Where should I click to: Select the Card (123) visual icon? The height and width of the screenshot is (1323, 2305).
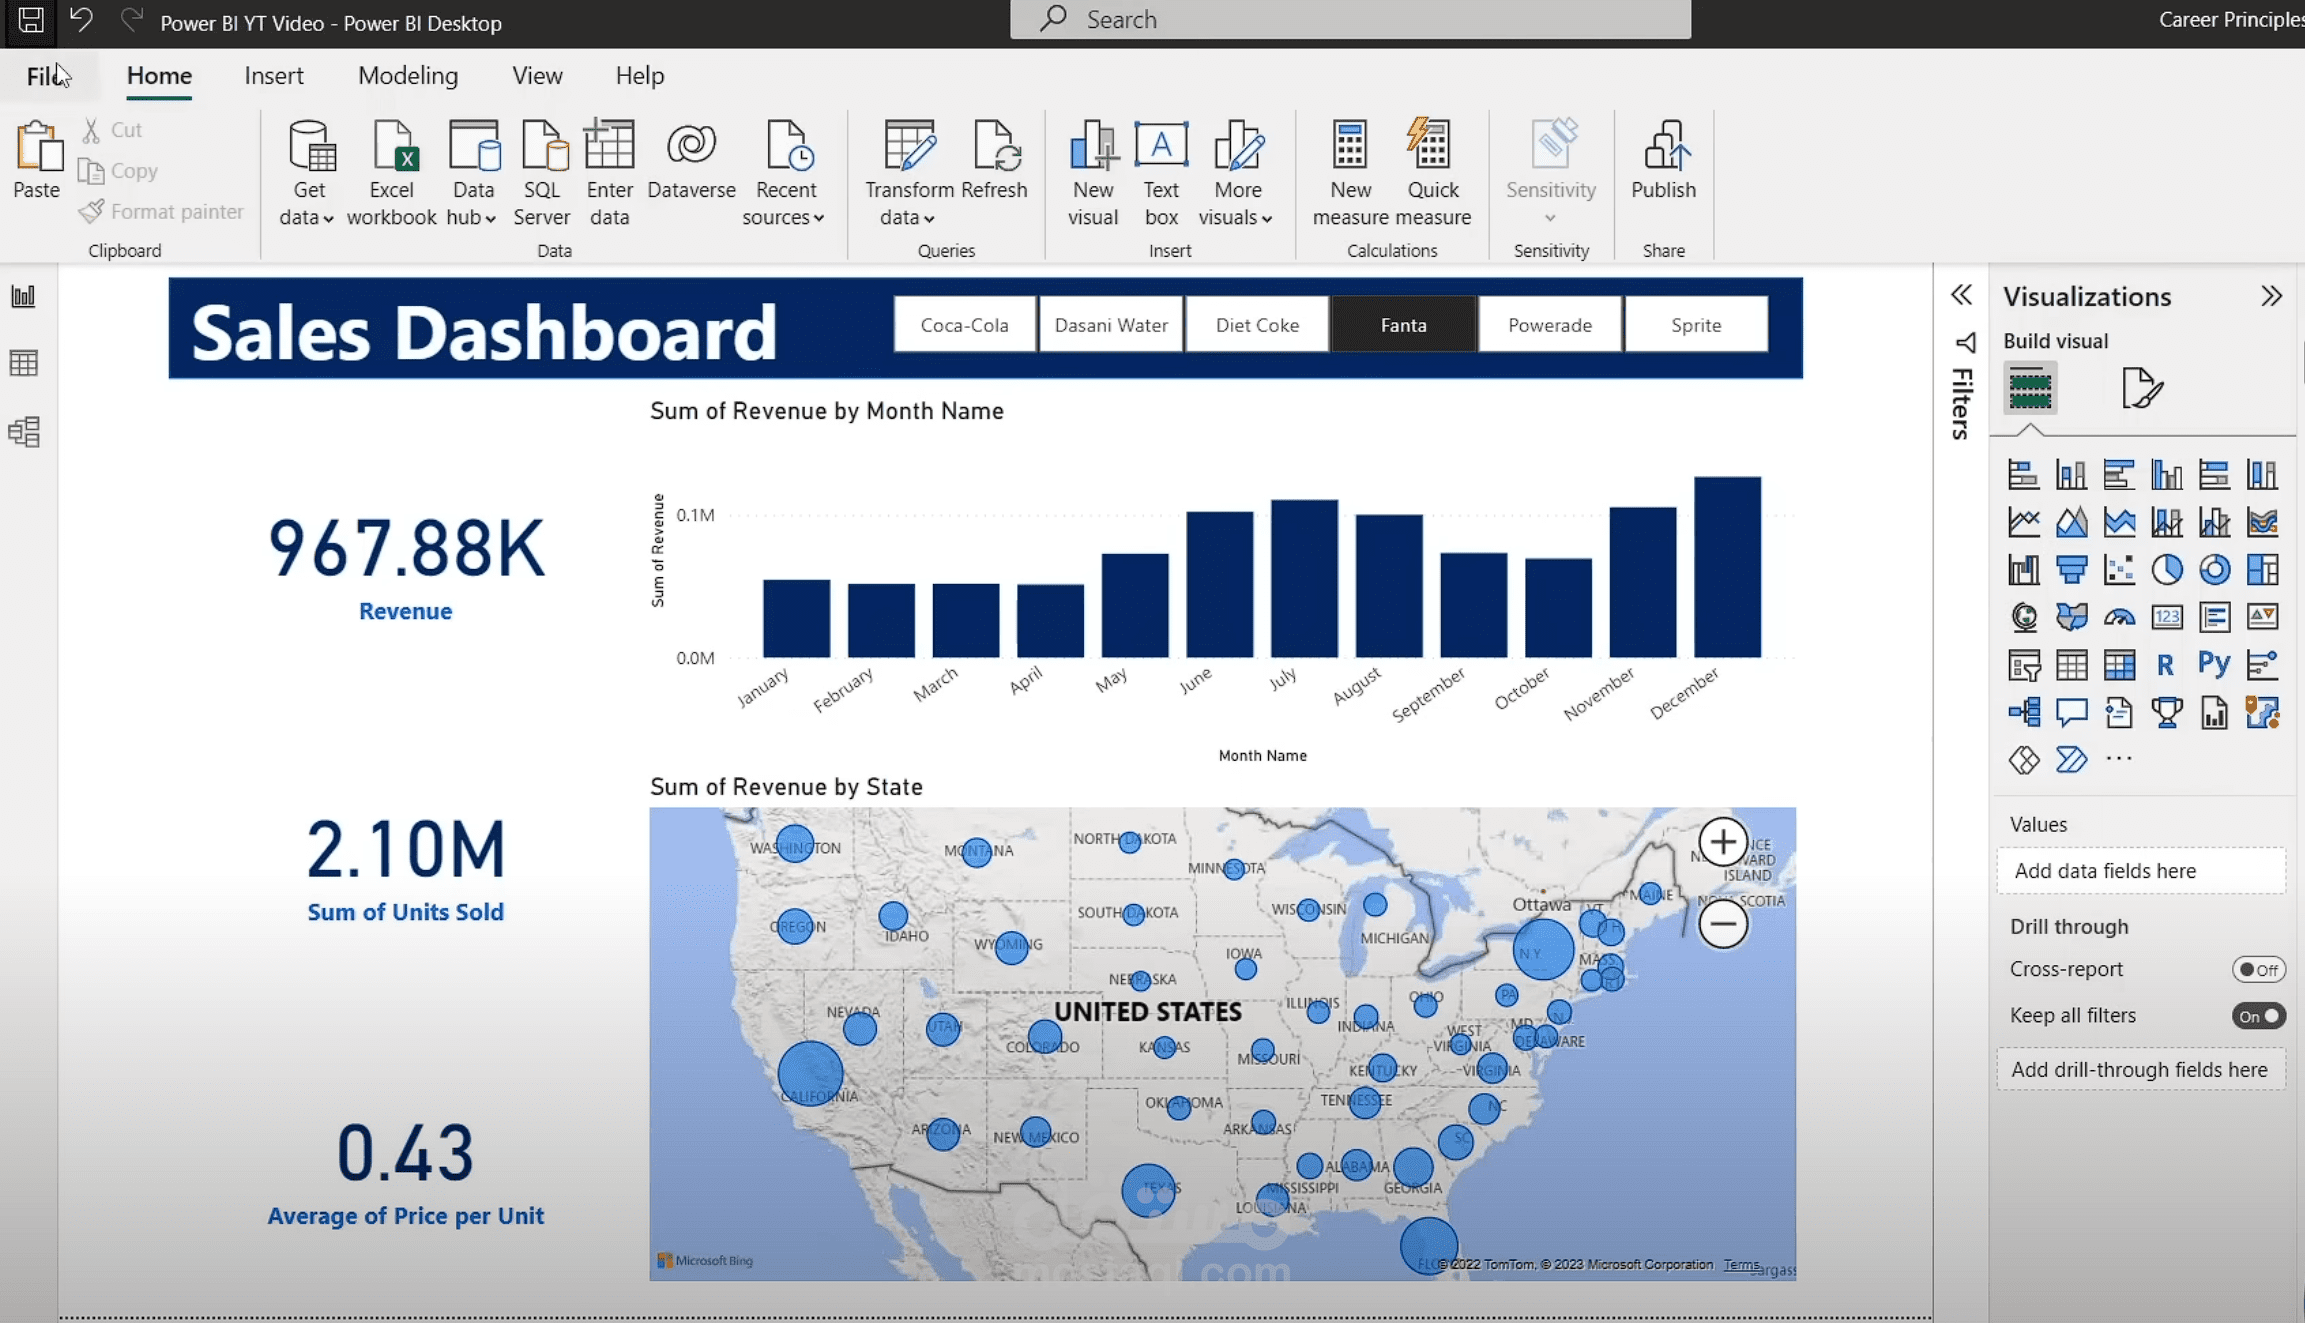2167,617
